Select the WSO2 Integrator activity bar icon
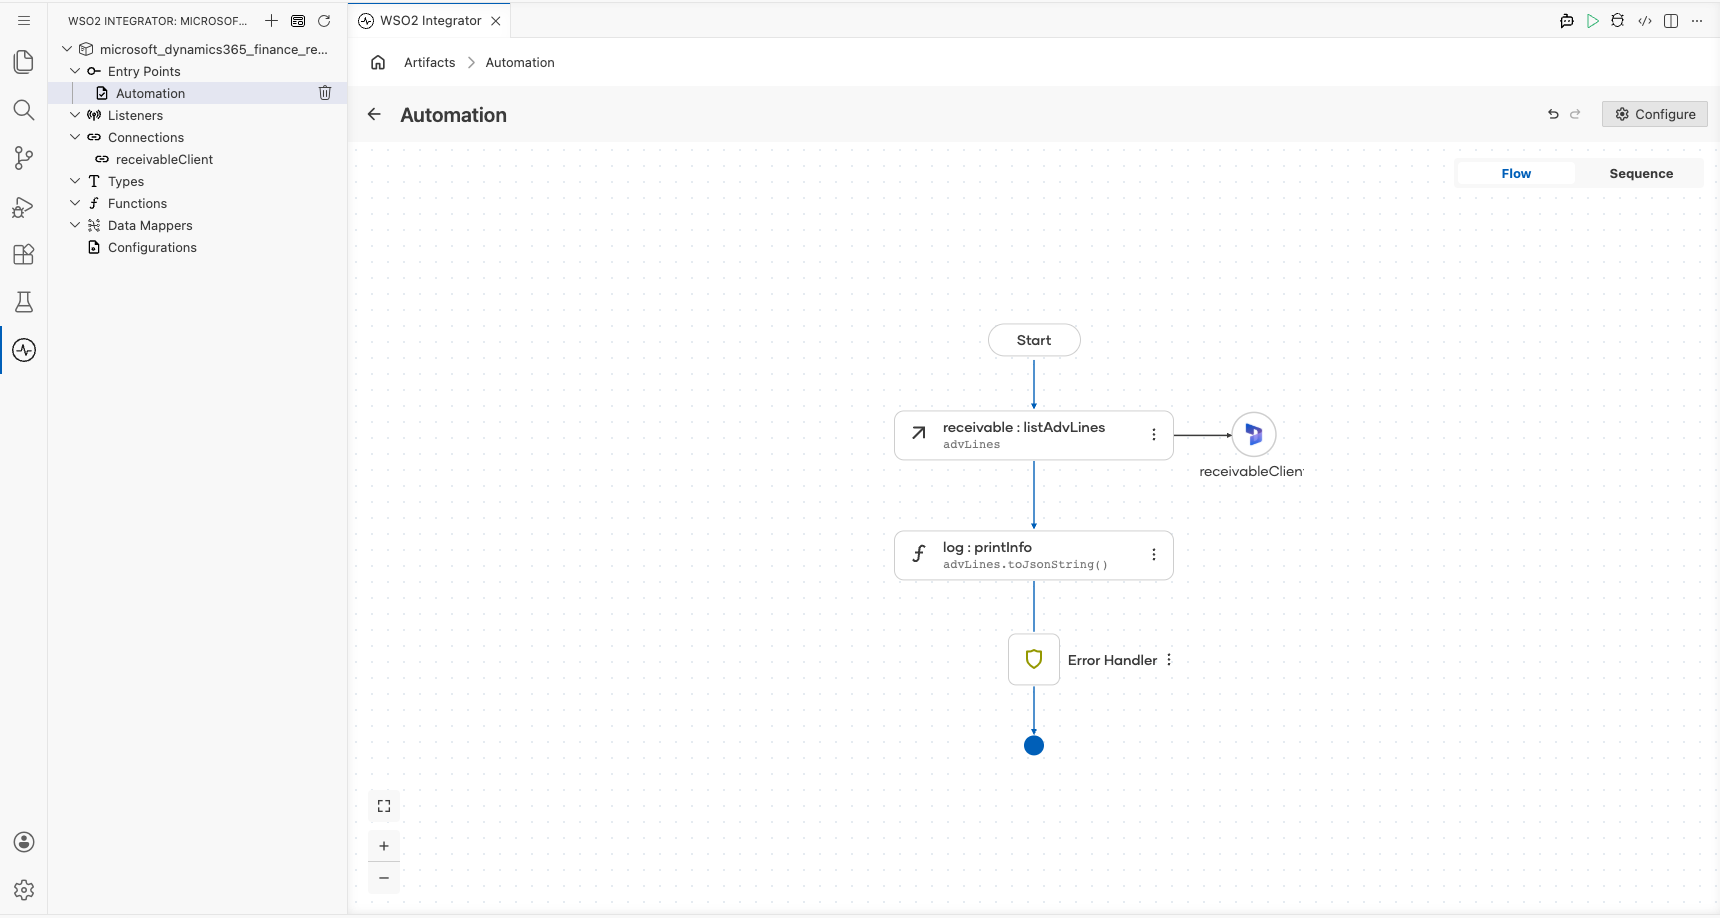This screenshot has height=918, width=1720. (24, 350)
